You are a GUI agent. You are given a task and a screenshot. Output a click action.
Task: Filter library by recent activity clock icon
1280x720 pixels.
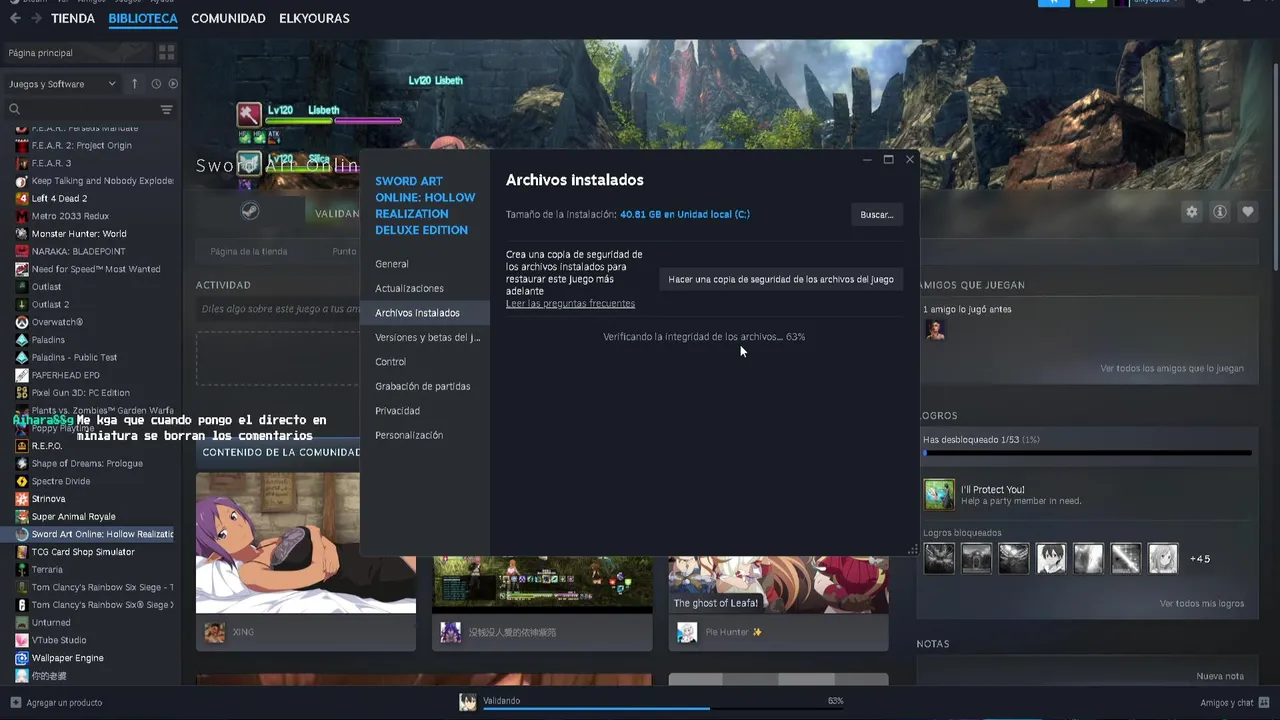coord(156,84)
